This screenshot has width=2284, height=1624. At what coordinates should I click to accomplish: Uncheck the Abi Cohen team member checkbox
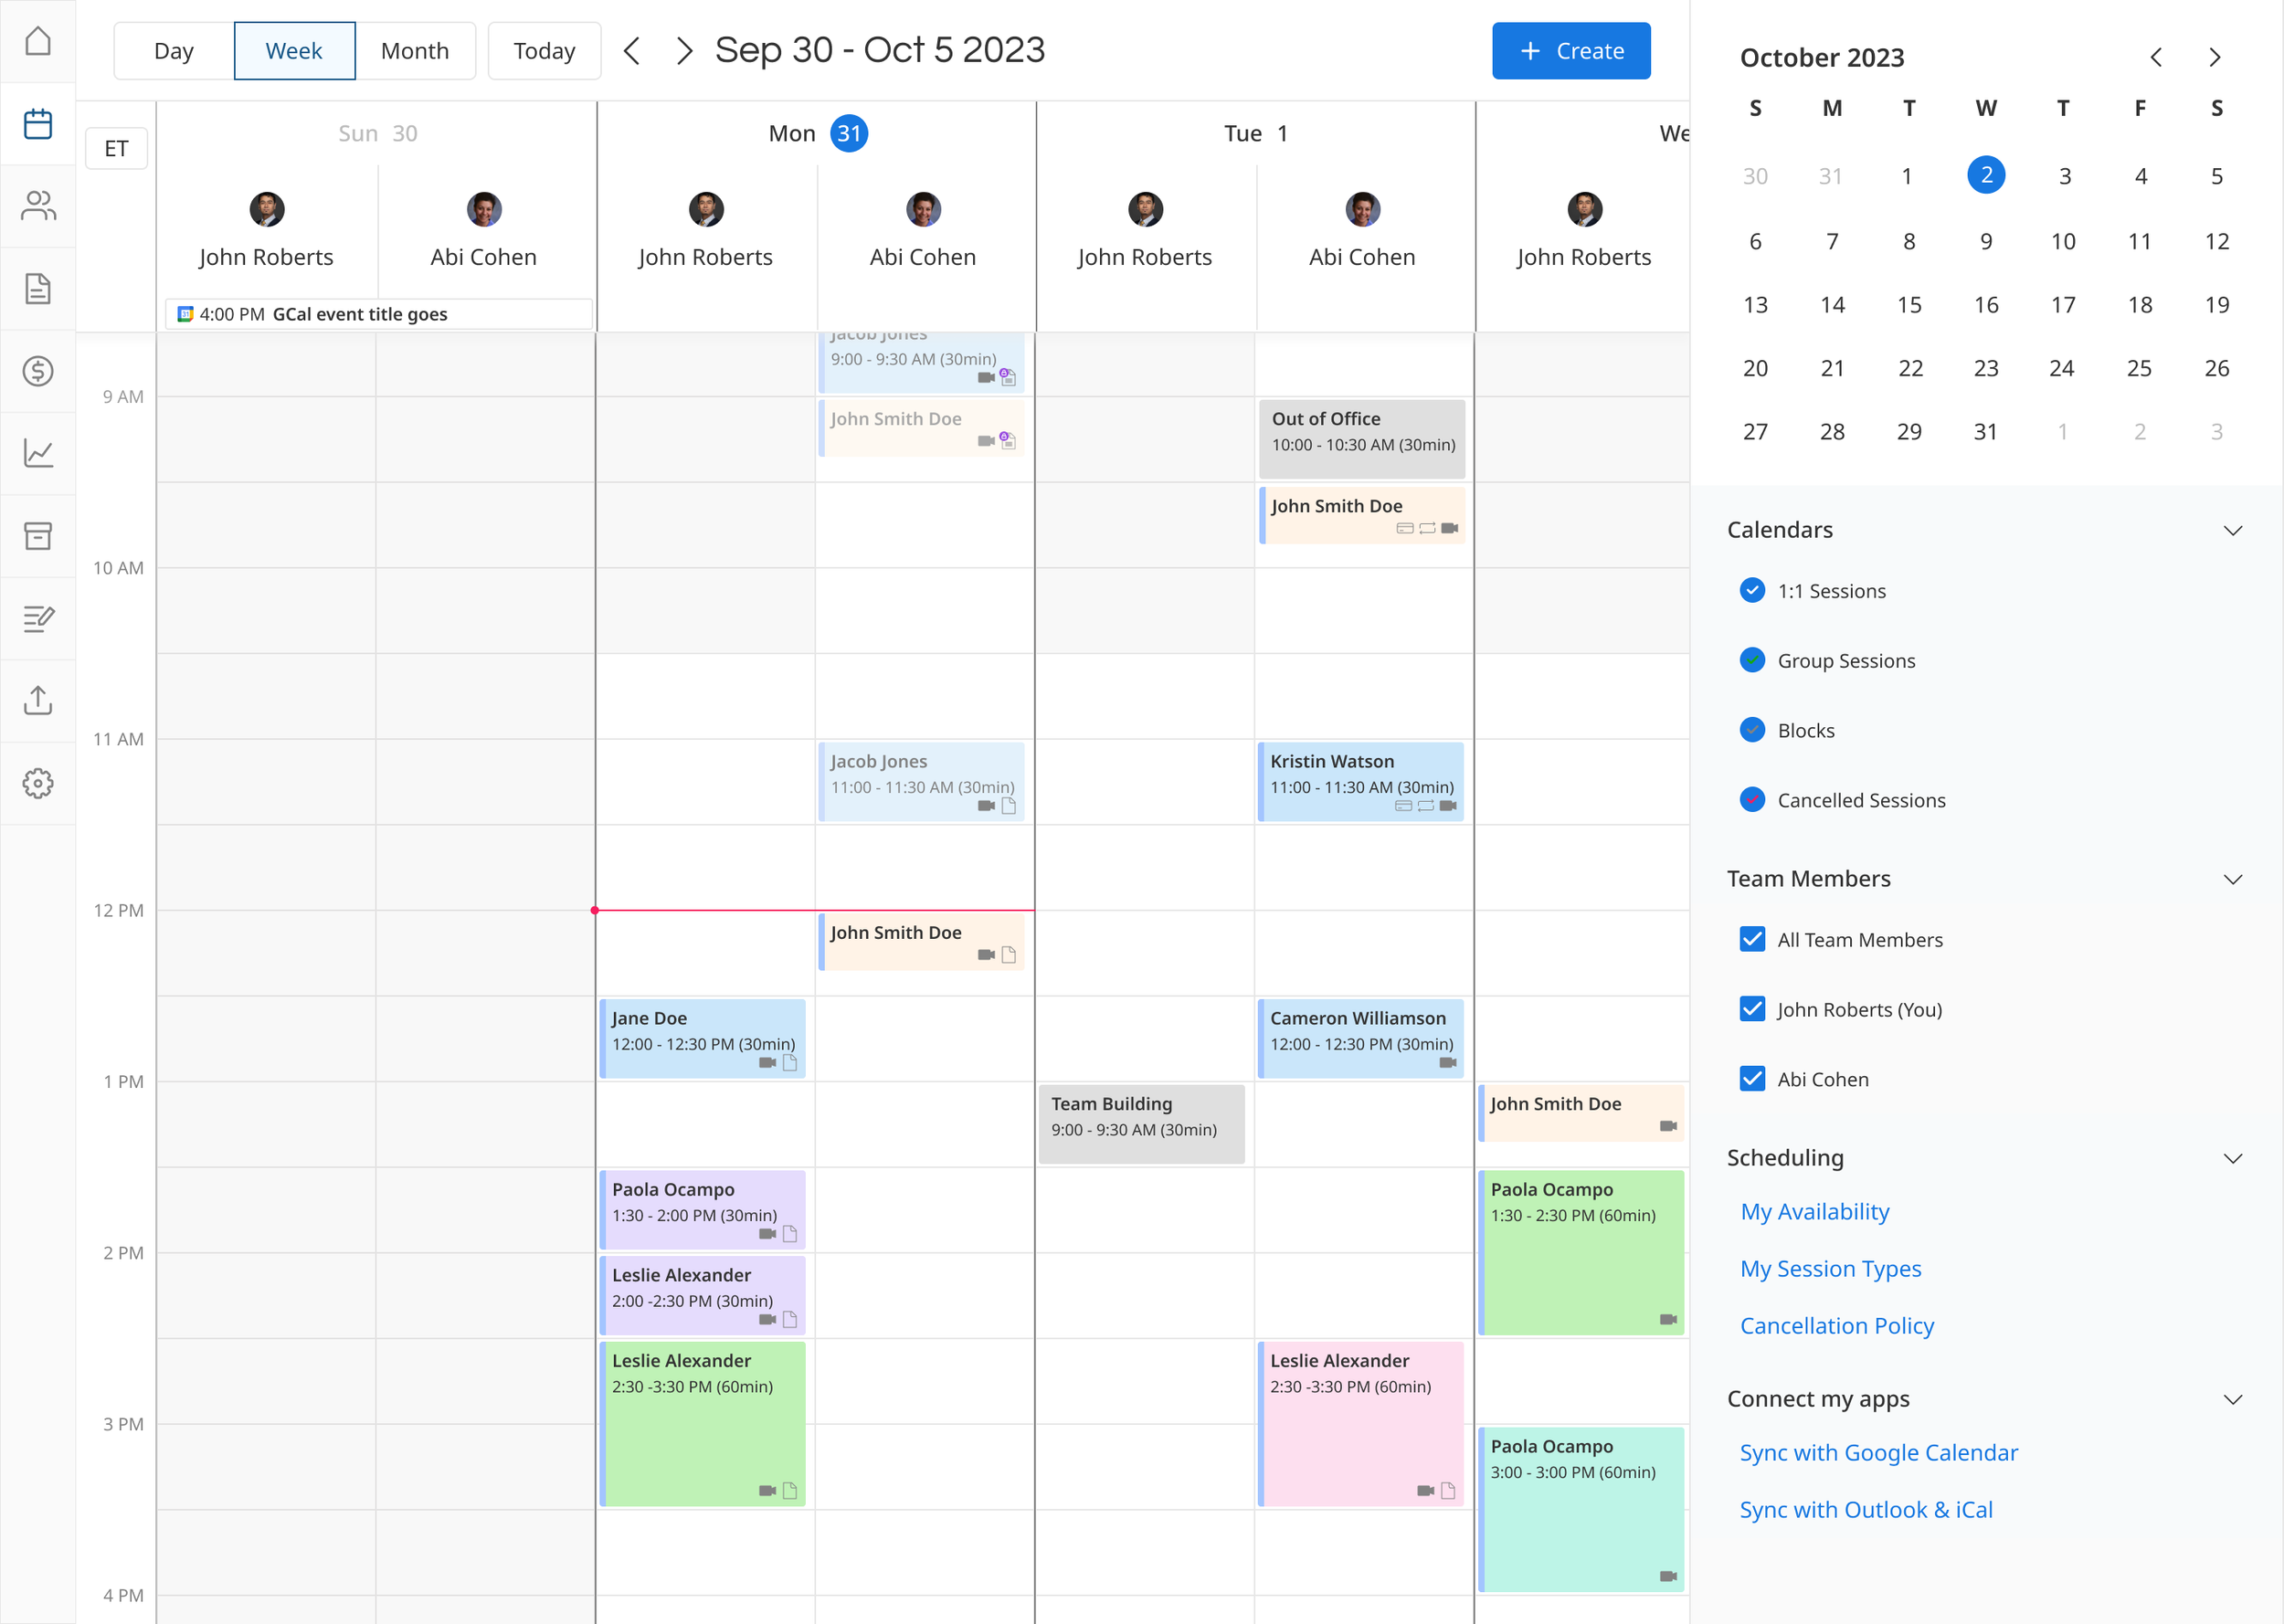click(x=1752, y=1078)
